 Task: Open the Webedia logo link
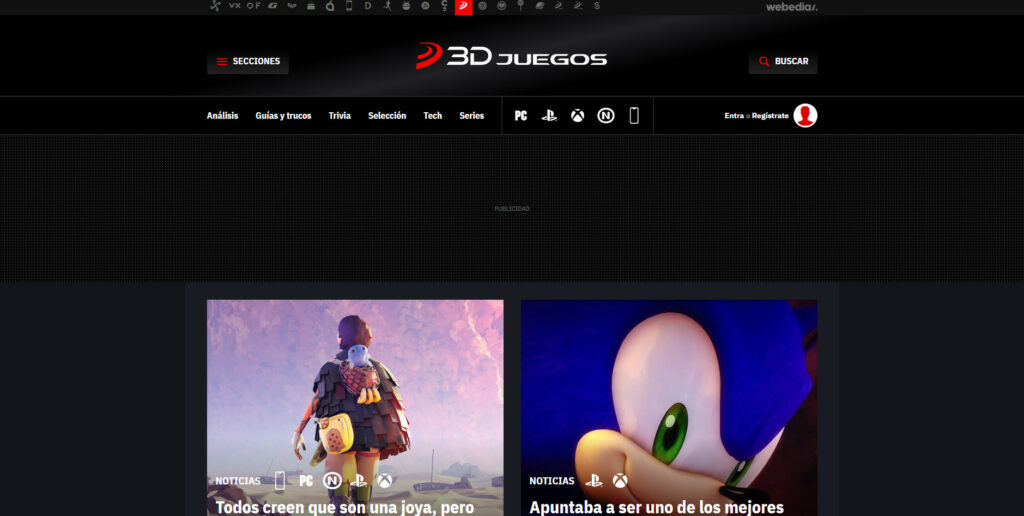coord(792,7)
